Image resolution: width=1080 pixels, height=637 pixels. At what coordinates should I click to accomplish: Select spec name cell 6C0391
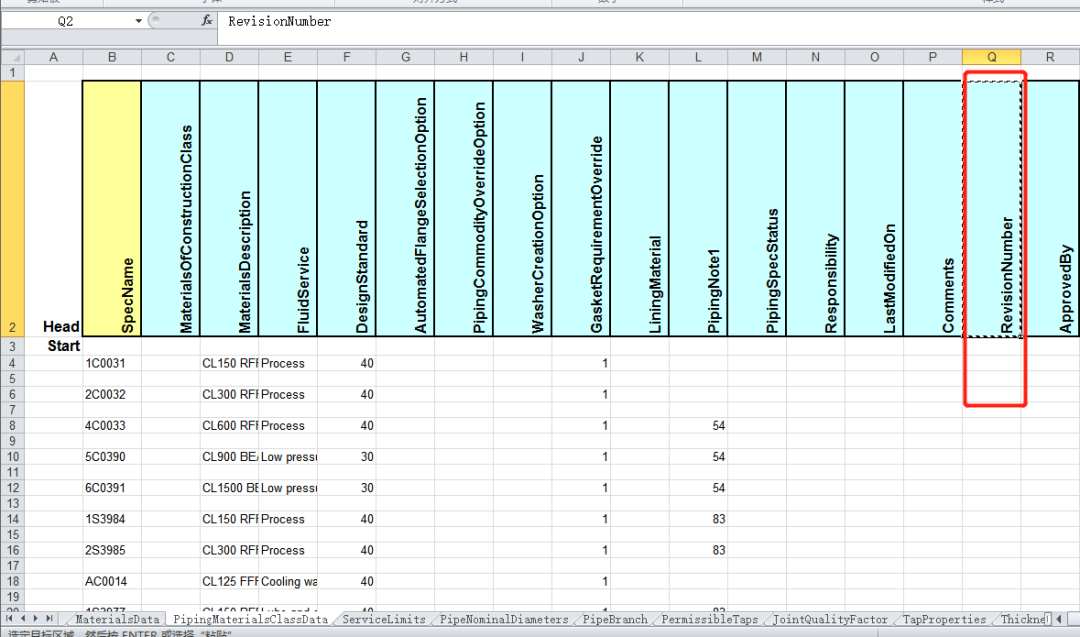click(x=112, y=488)
